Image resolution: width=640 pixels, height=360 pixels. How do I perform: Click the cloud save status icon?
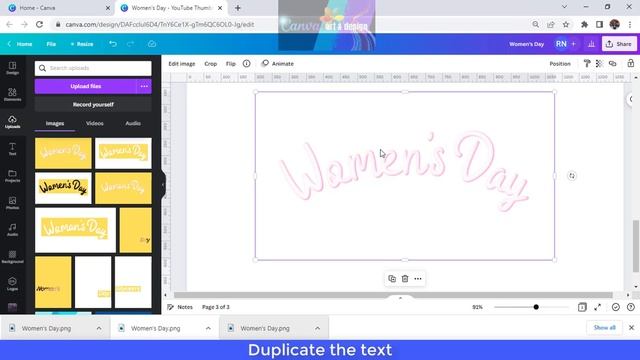click(x=152, y=44)
